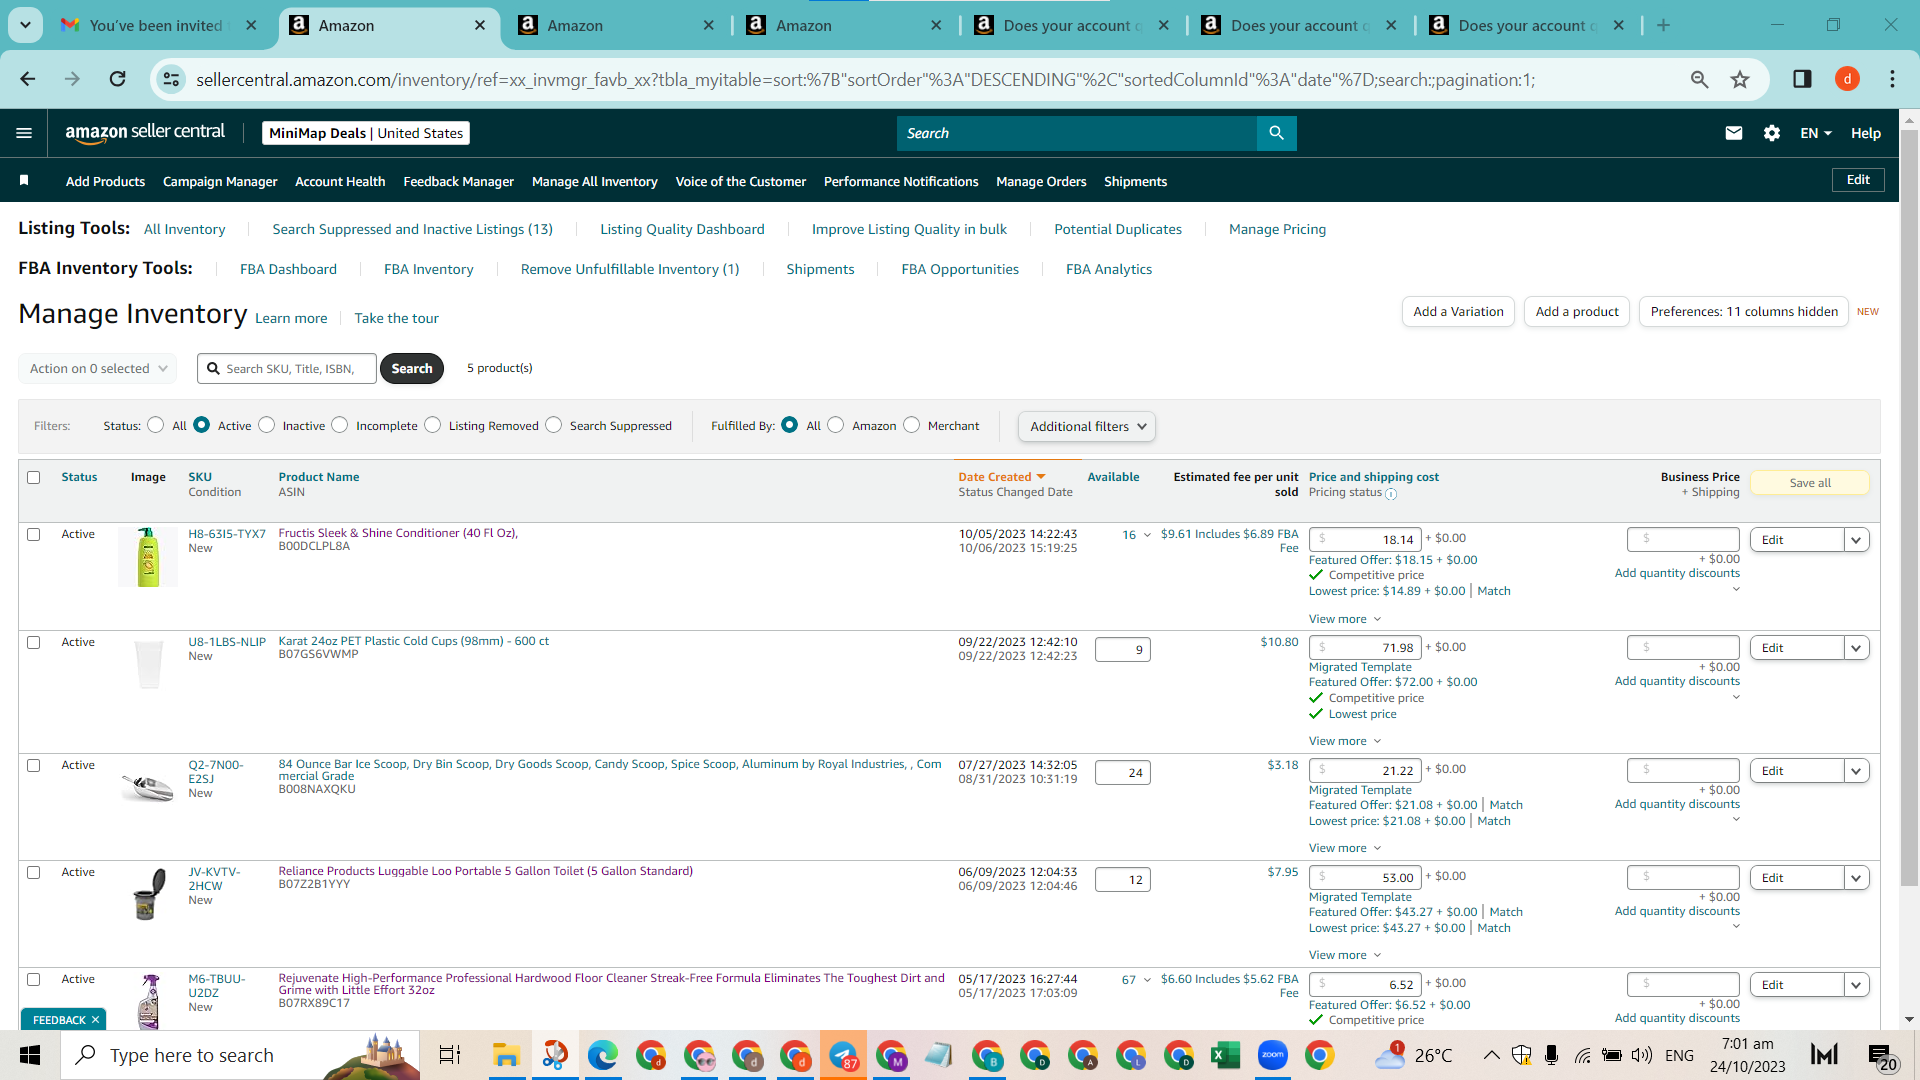Open a new browser tab

1663,26
